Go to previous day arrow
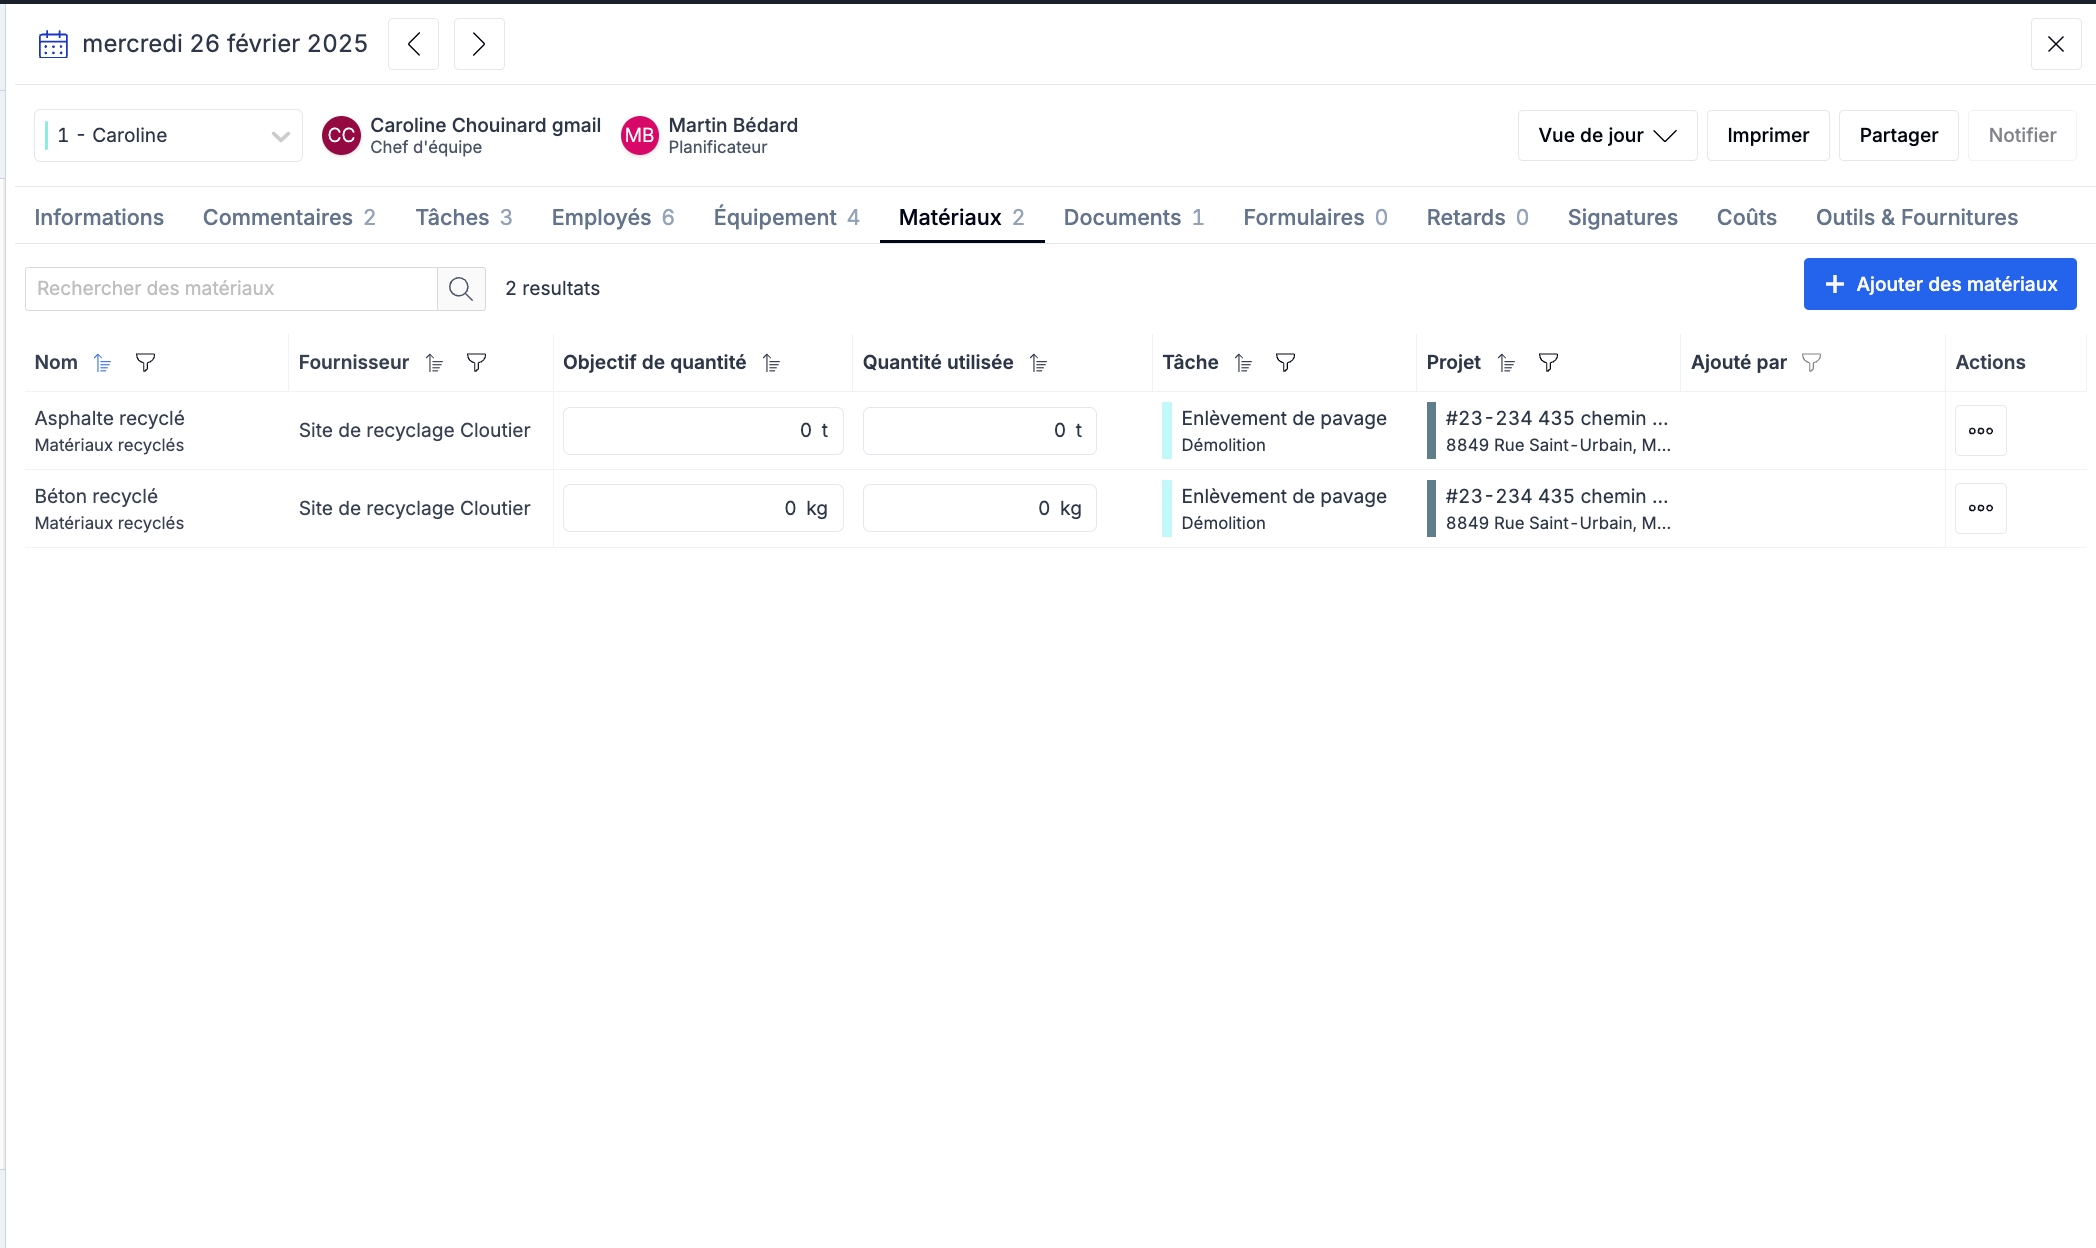 pyautogui.click(x=413, y=44)
